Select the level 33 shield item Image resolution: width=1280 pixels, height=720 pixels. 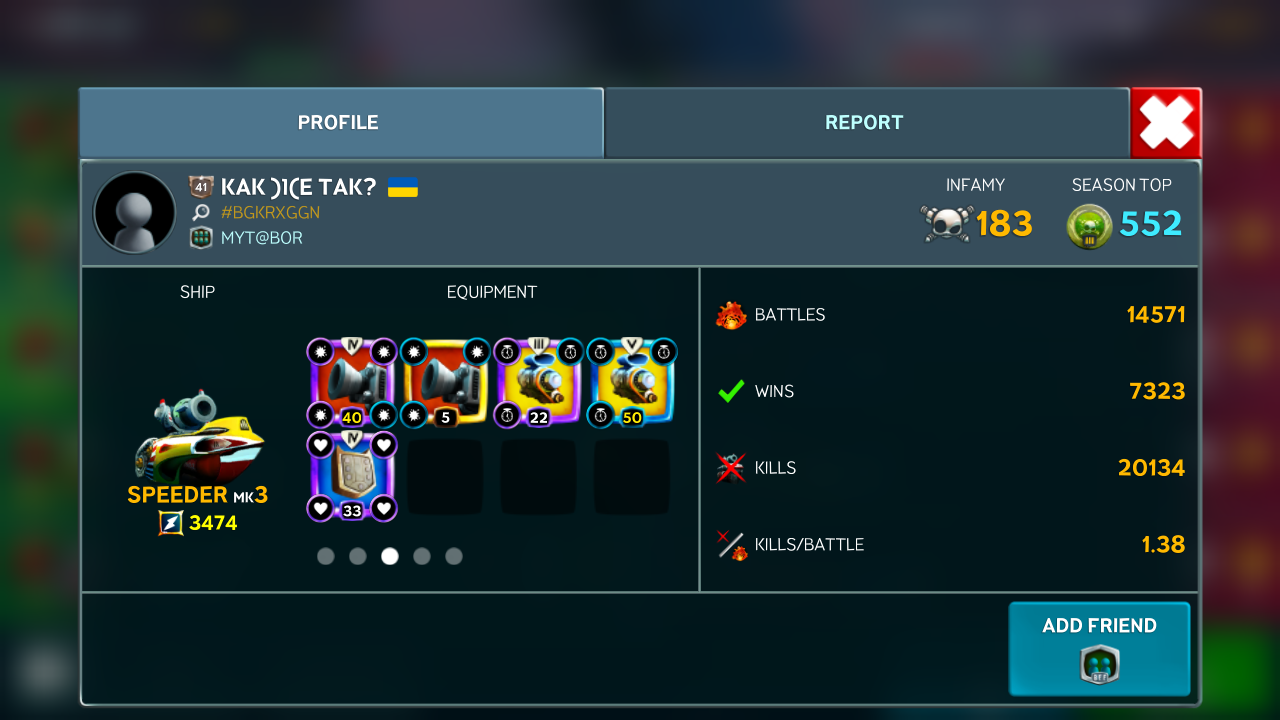pyautogui.click(x=352, y=476)
